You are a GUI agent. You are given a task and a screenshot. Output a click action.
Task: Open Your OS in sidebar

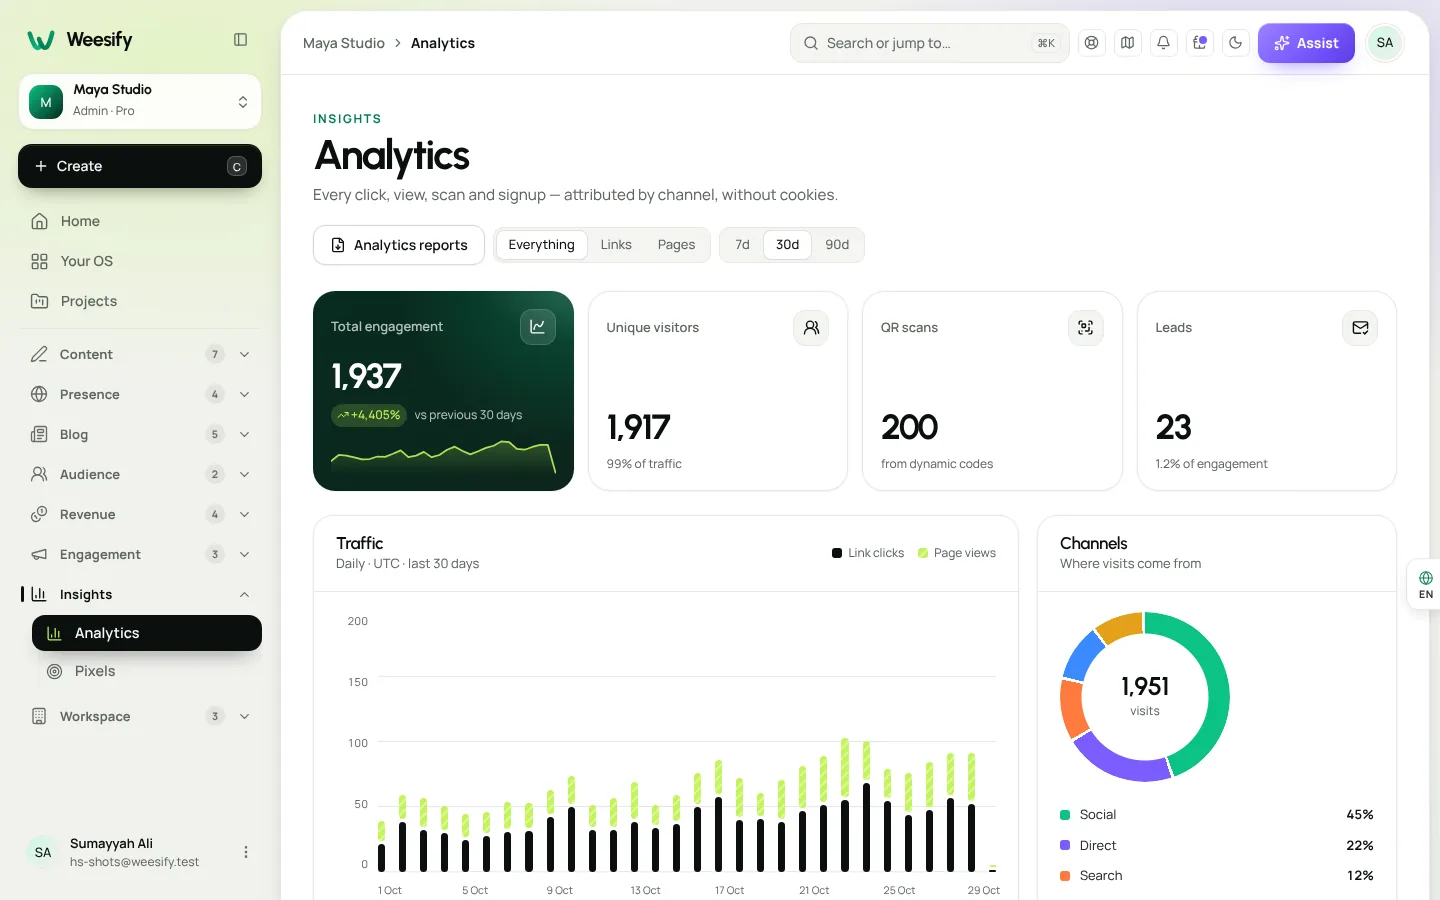pyautogui.click(x=140, y=261)
